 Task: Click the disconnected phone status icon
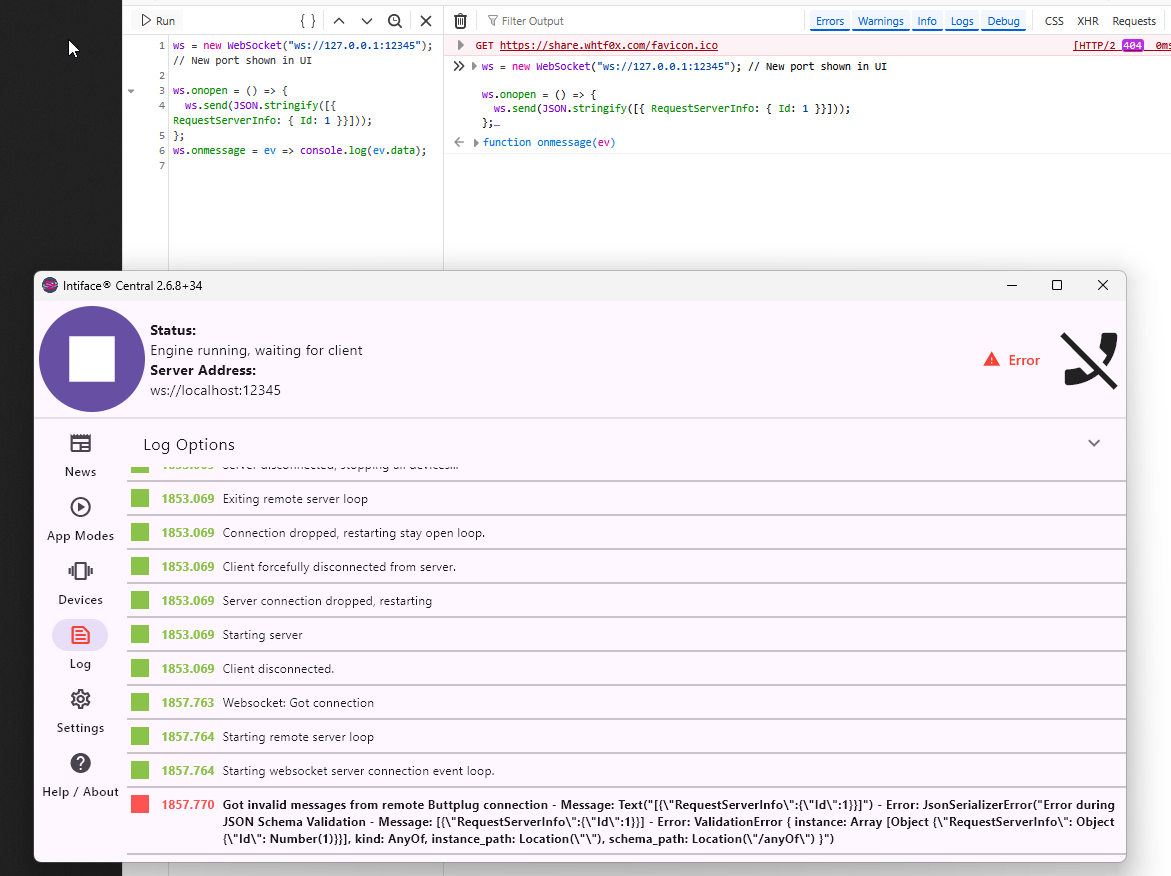click(x=1088, y=360)
